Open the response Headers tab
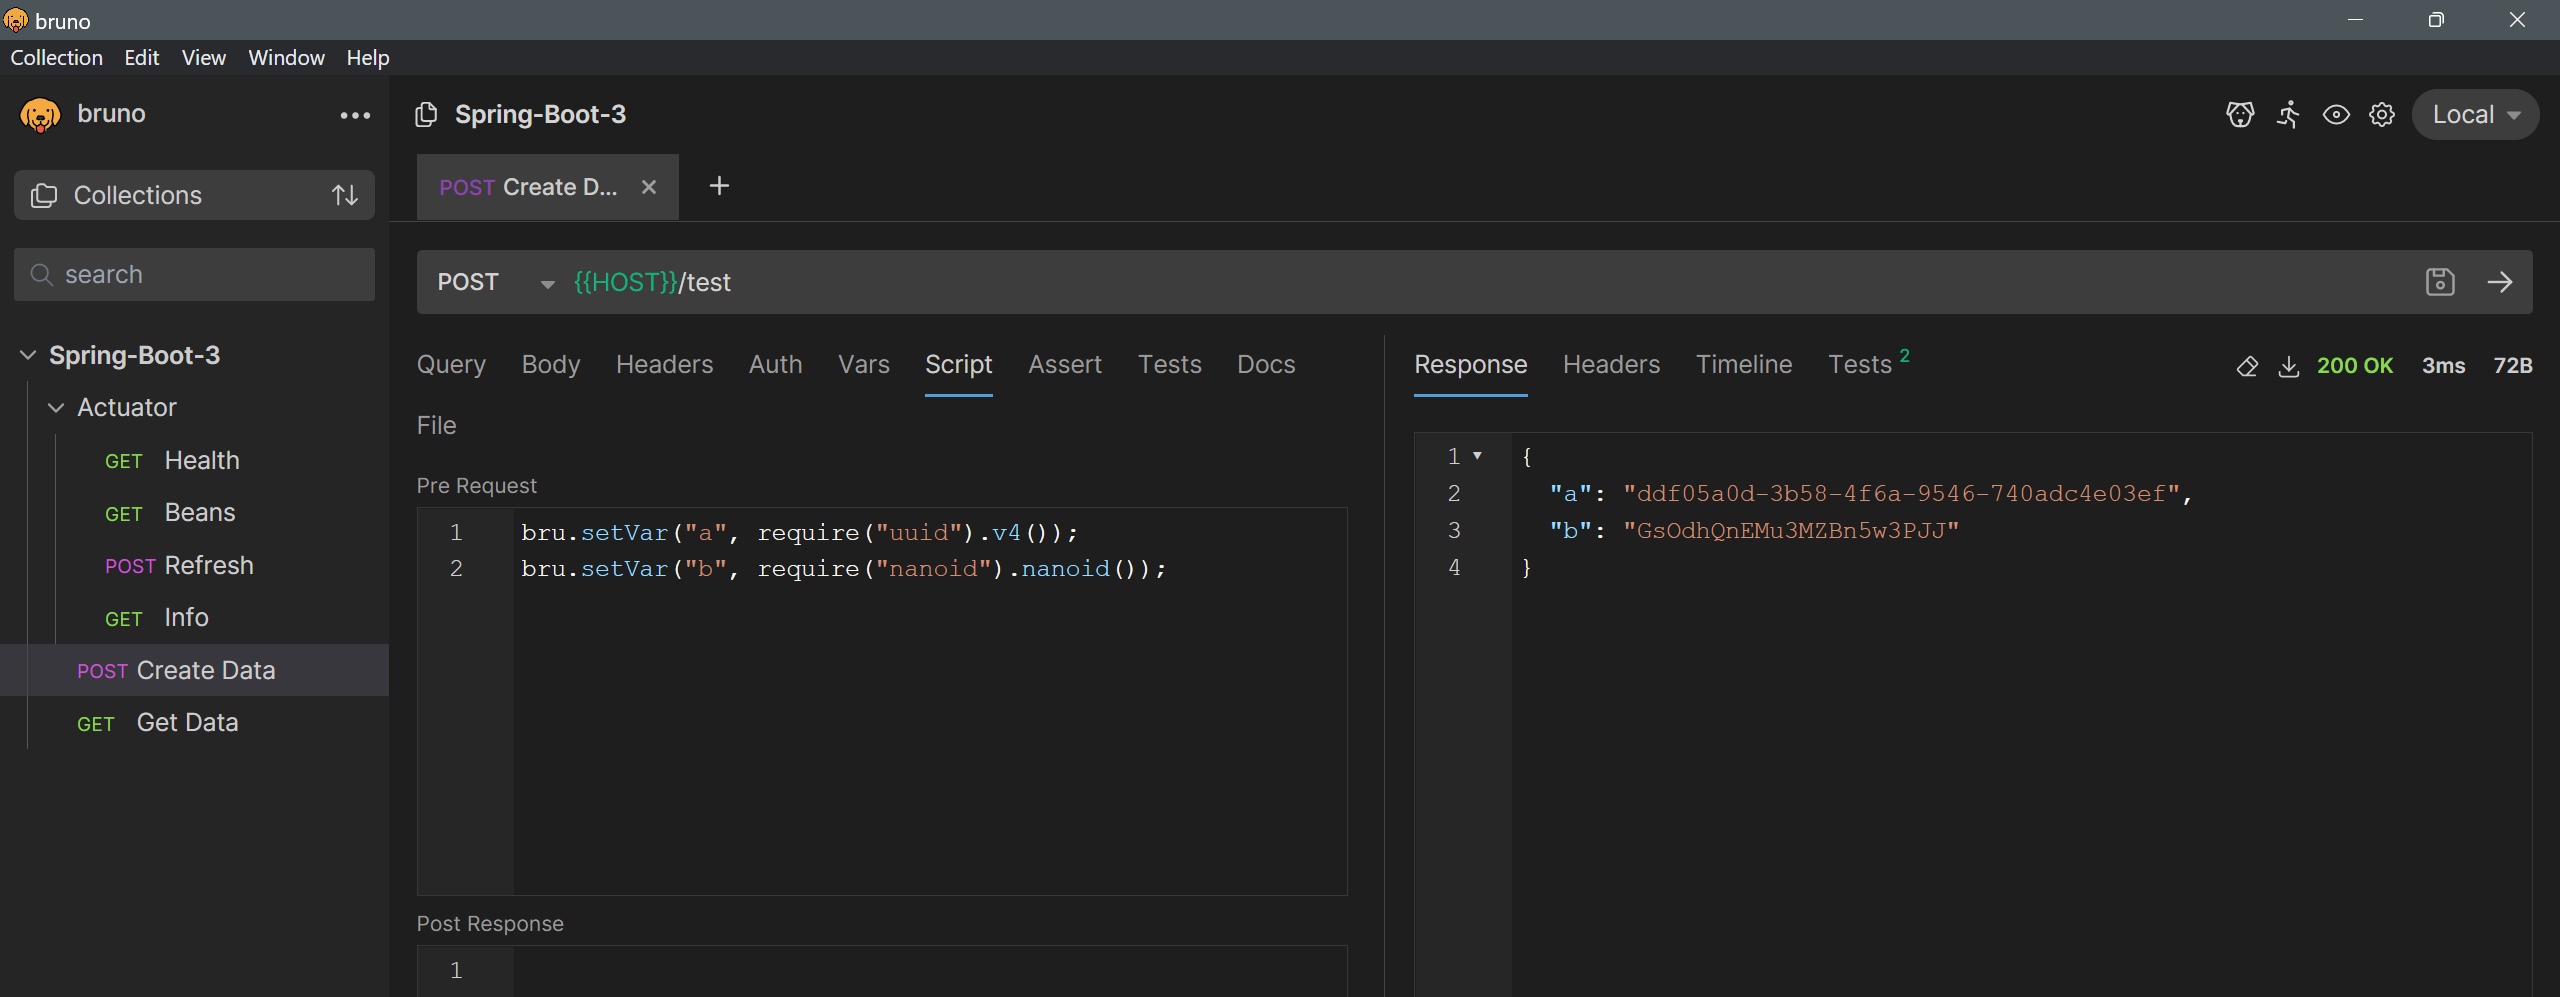 (x=1611, y=365)
